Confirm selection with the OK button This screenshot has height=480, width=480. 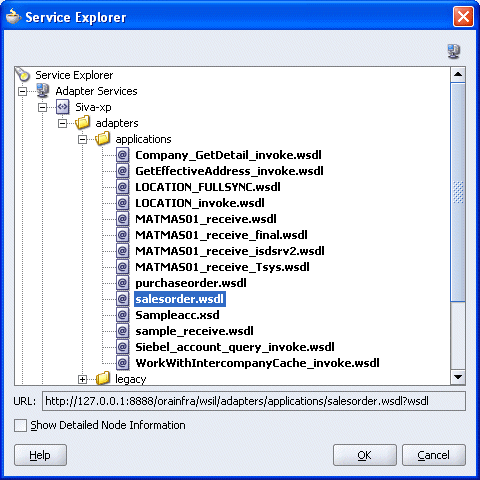click(x=365, y=455)
